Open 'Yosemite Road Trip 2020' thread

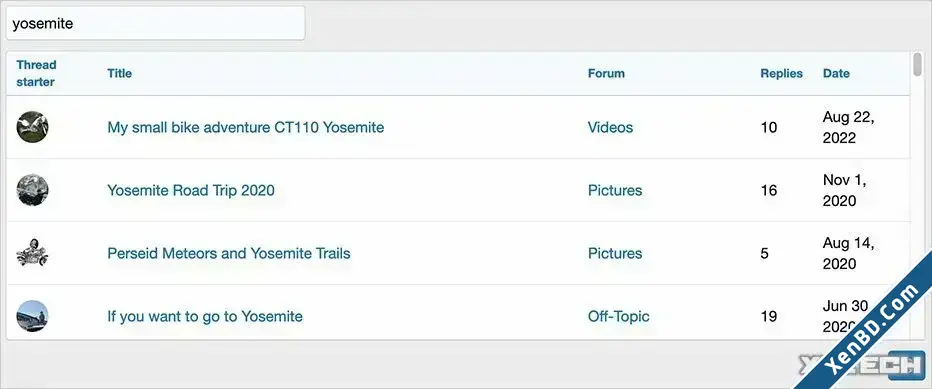click(191, 190)
